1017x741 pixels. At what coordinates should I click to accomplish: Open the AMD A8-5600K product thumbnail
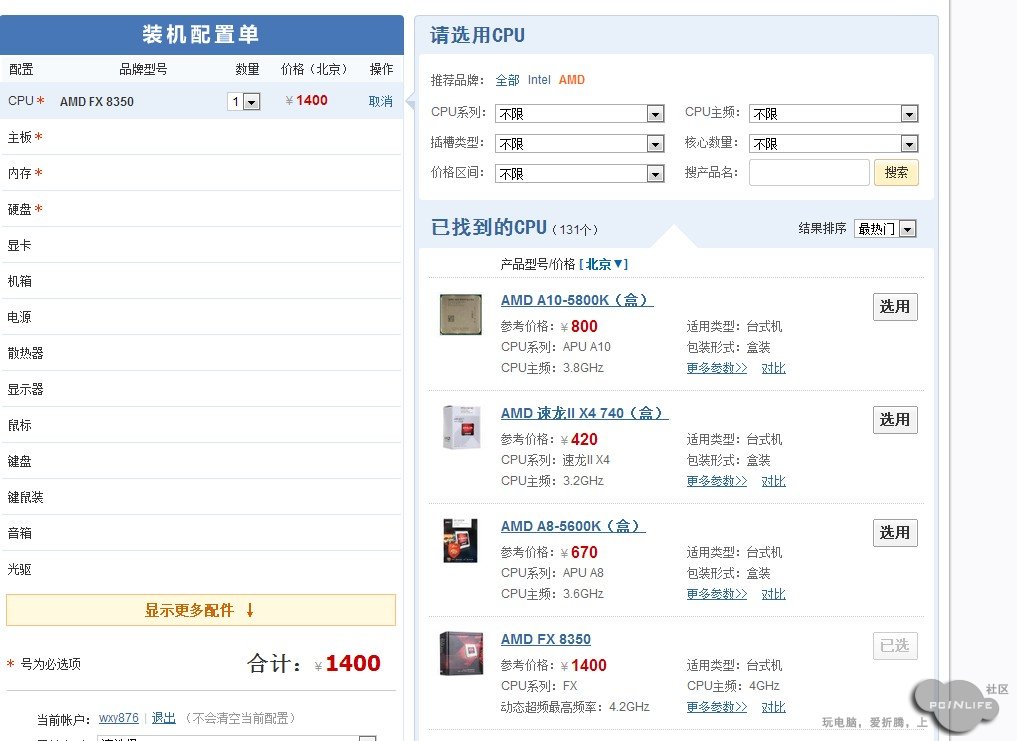point(461,541)
